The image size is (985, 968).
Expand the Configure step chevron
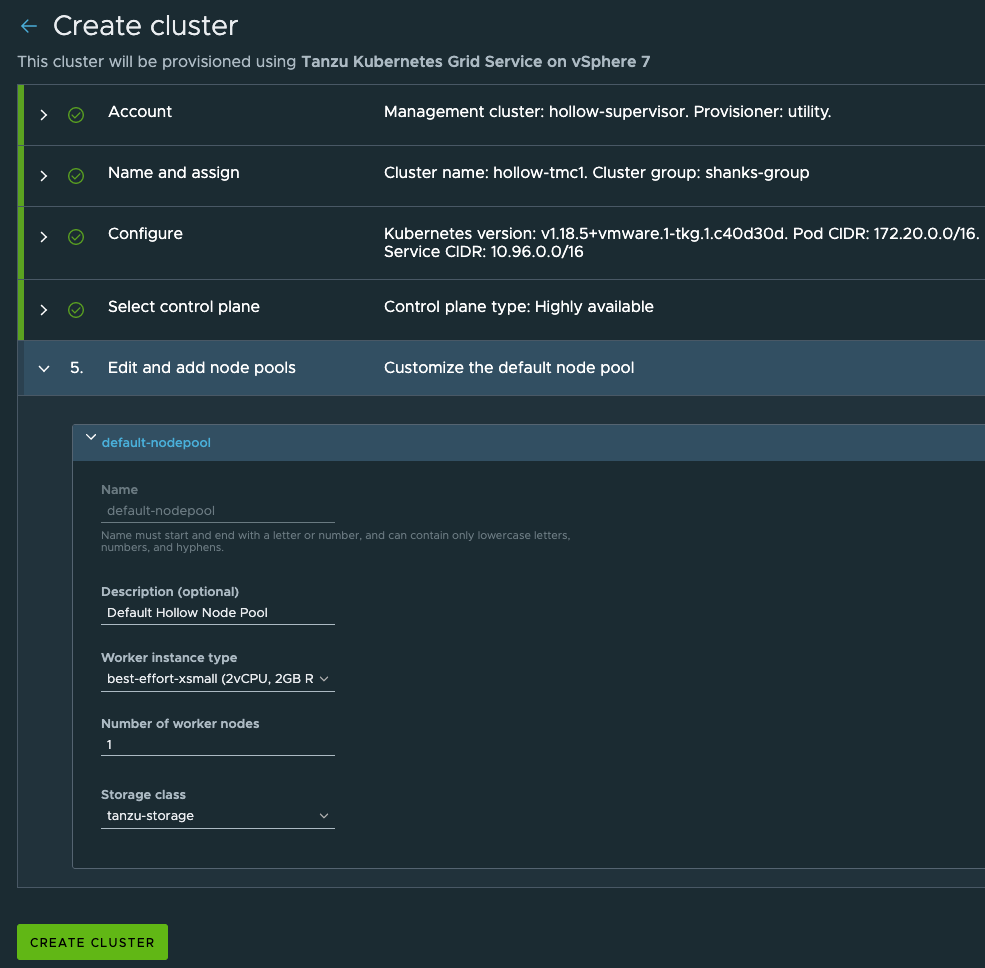(44, 237)
